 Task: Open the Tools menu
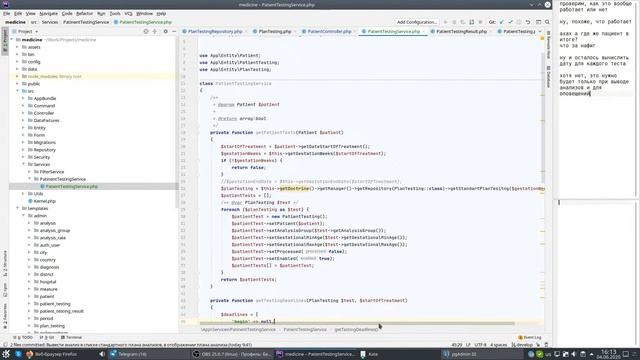click(x=115, y=13)
